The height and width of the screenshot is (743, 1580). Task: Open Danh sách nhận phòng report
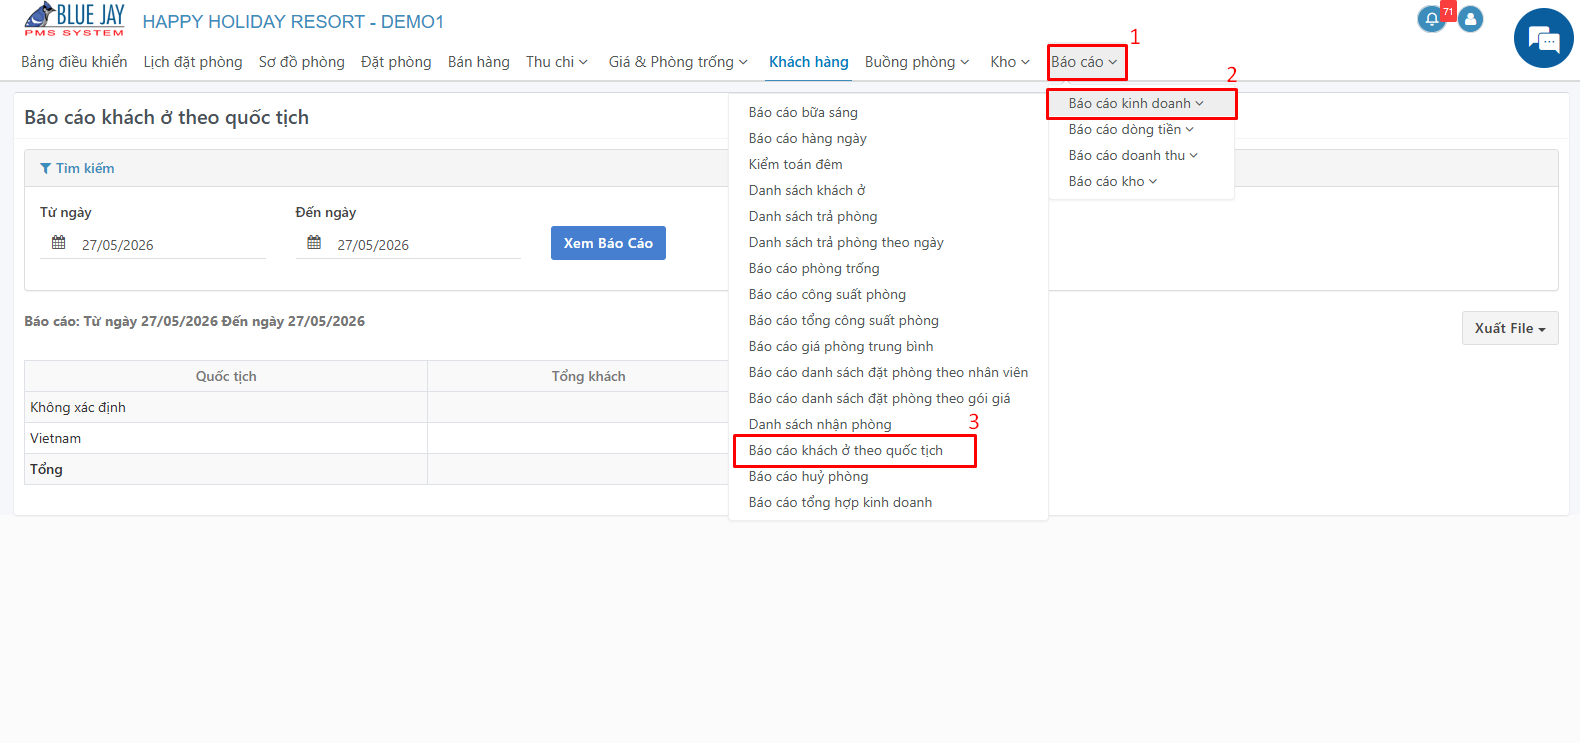tap(820, 424)
